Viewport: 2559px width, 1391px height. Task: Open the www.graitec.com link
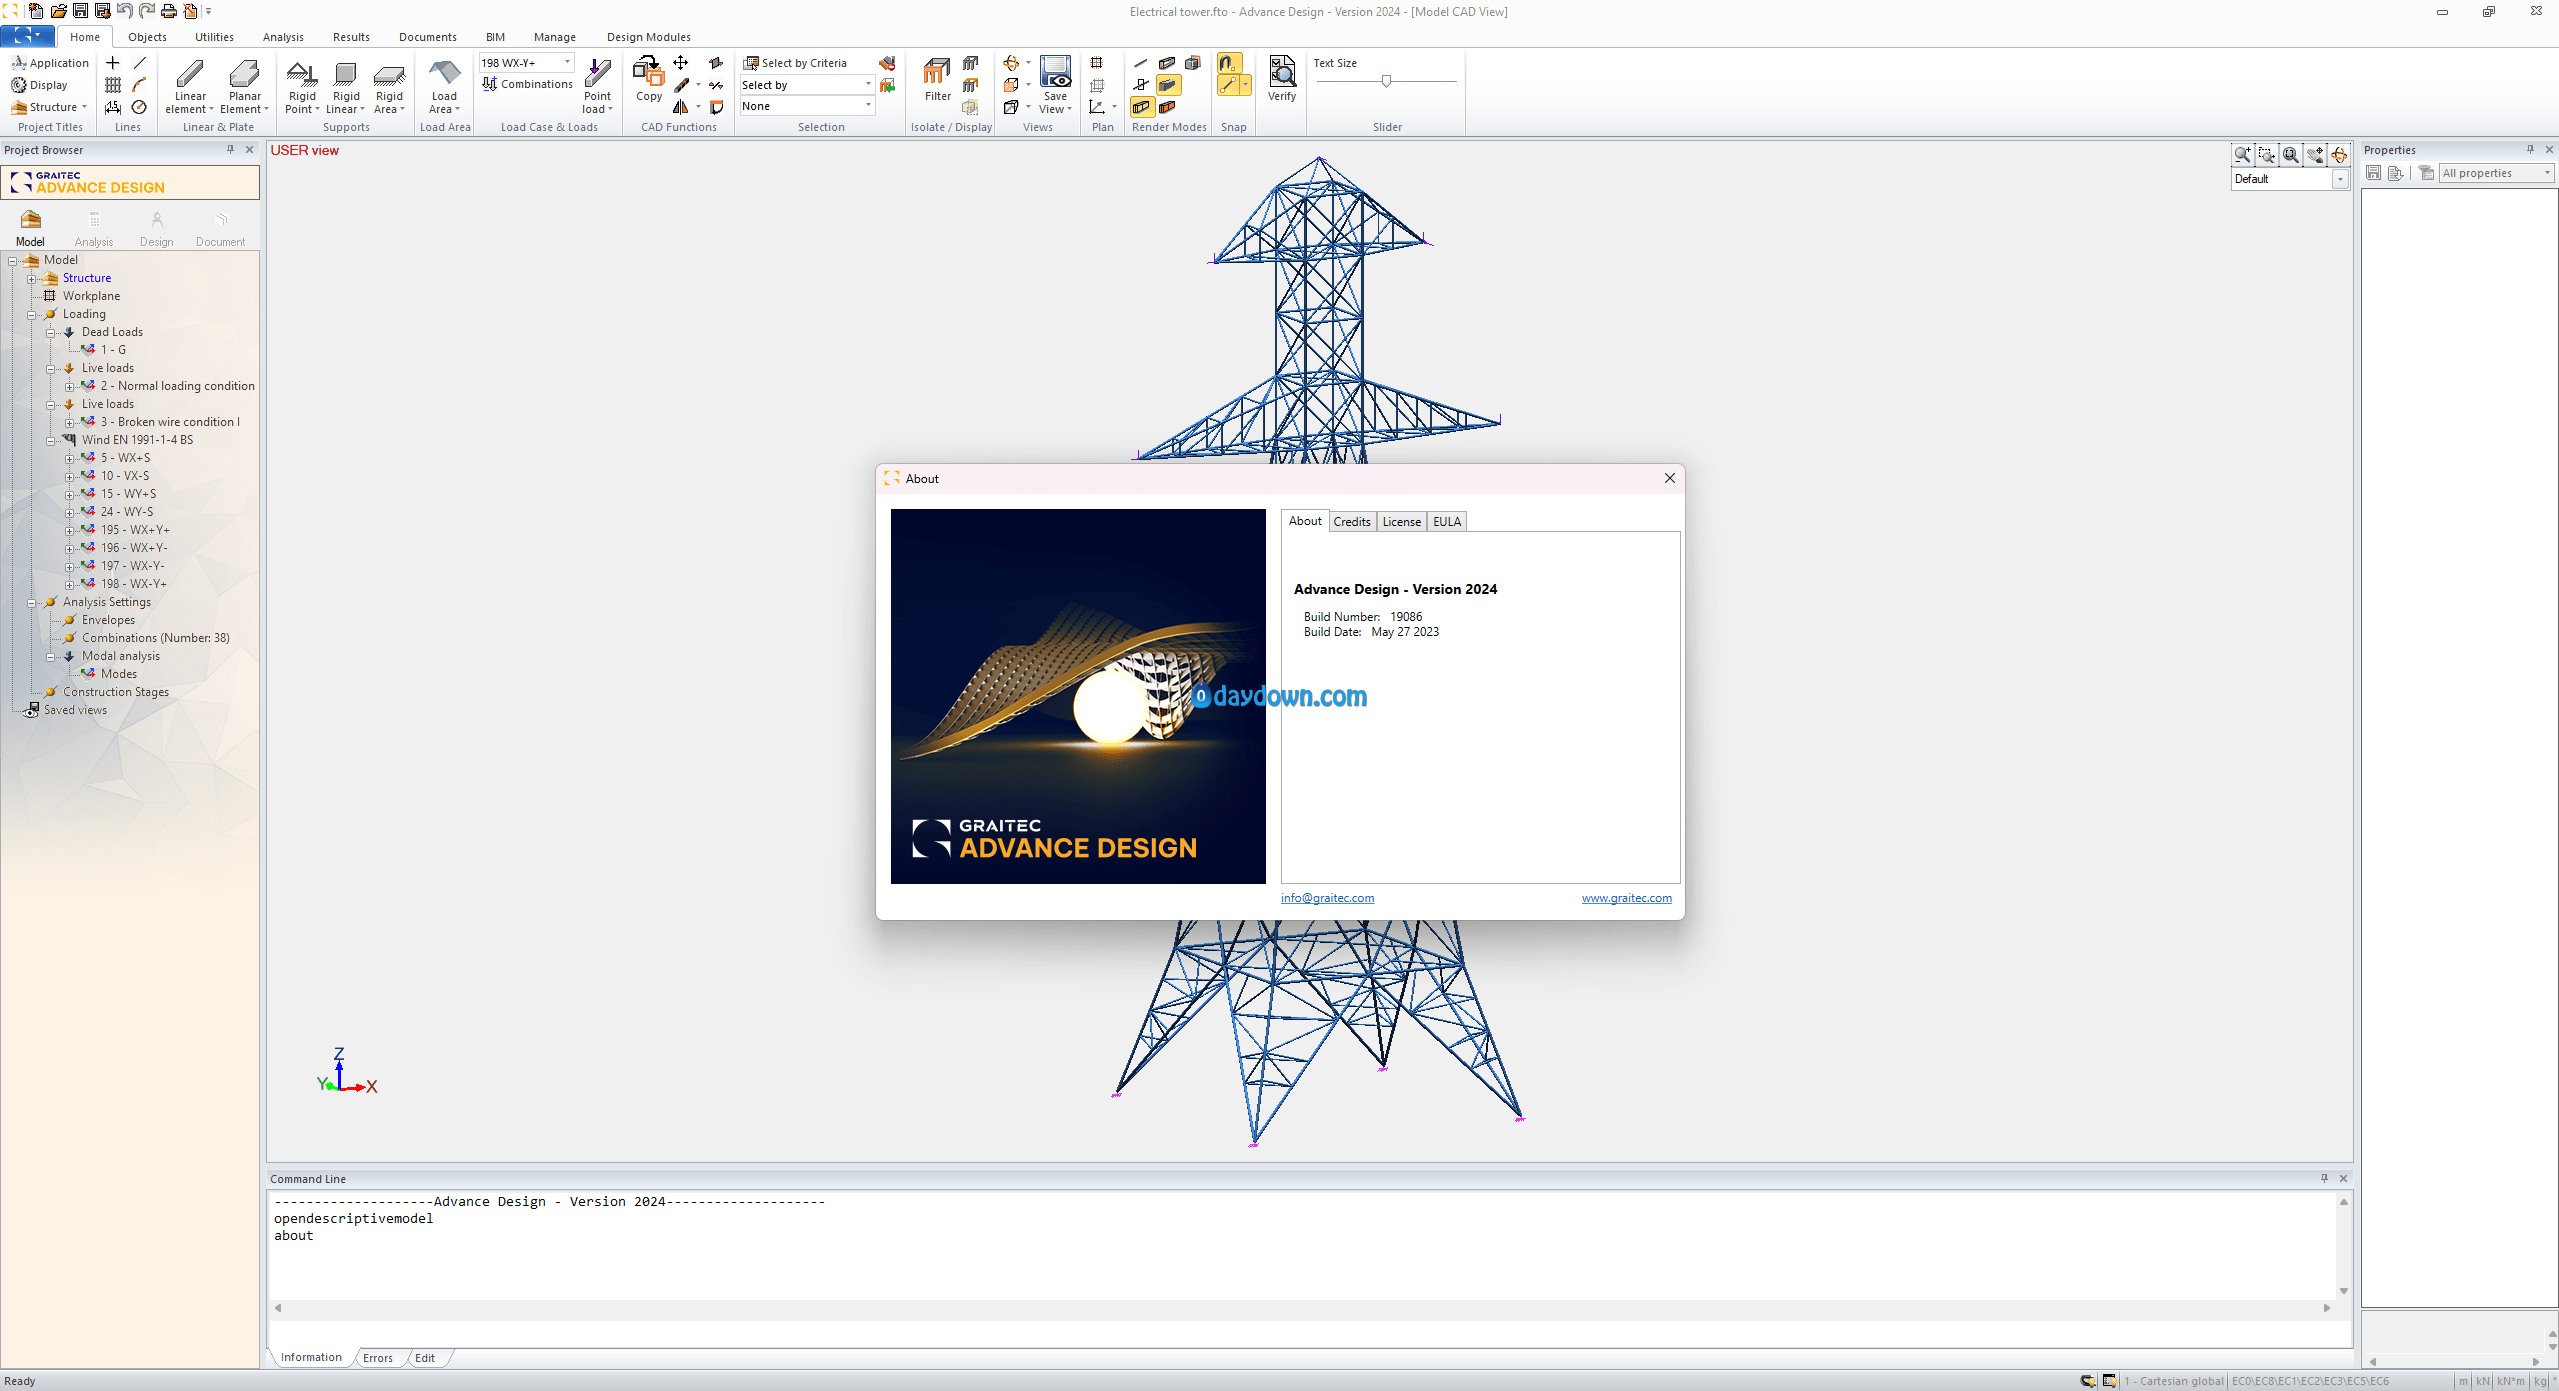pos(1626,898)
